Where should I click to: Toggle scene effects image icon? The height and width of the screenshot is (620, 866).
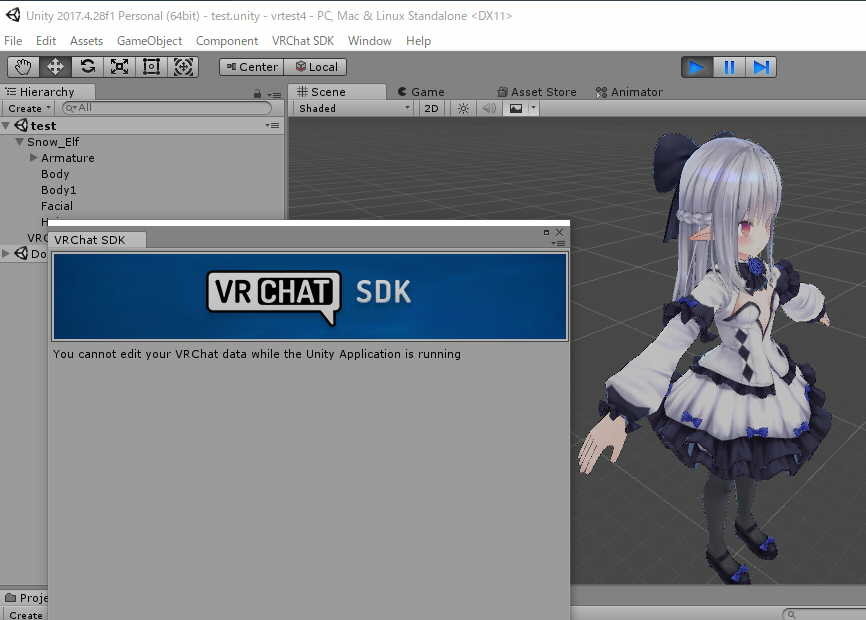(x=516, y=108)
